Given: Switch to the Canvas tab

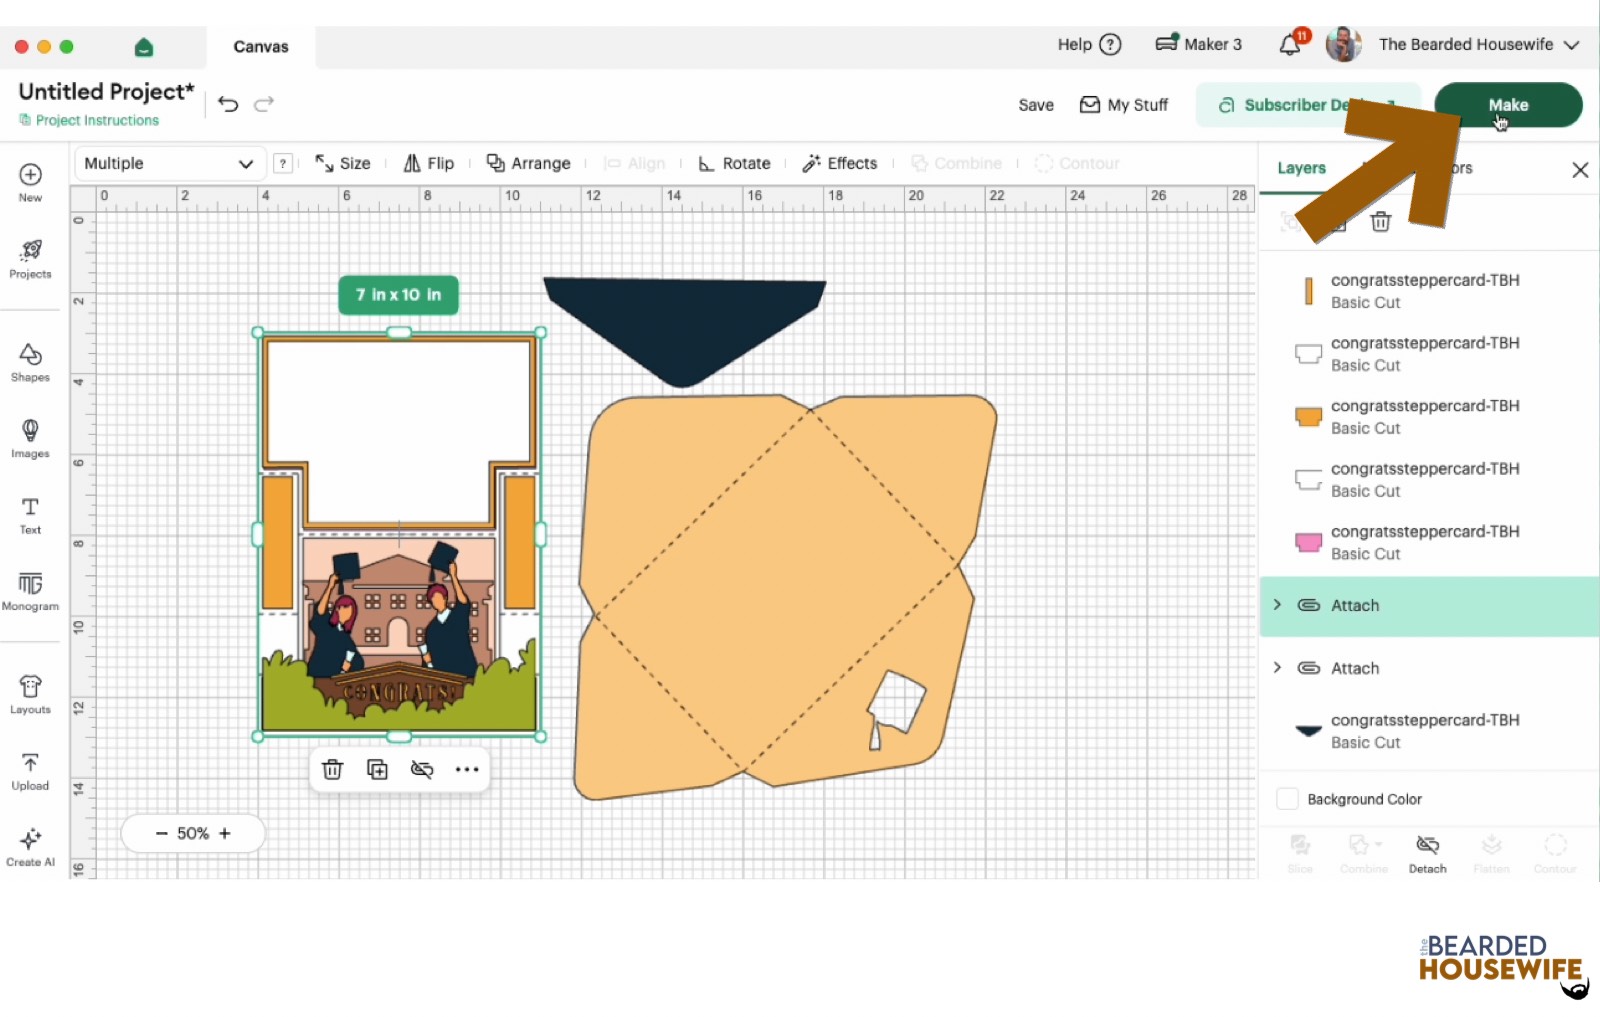Looking at the screenshot, I should pyautogui.click(x=261, y=47).
